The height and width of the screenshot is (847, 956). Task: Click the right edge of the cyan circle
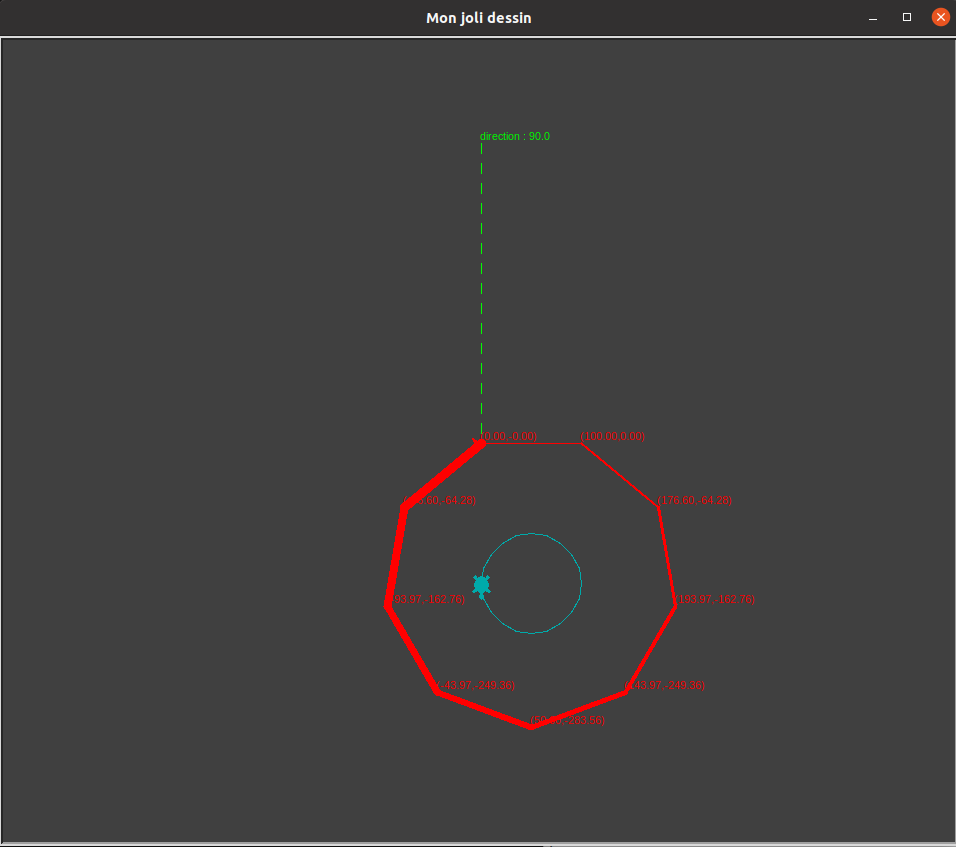click(x=581, y=583)
